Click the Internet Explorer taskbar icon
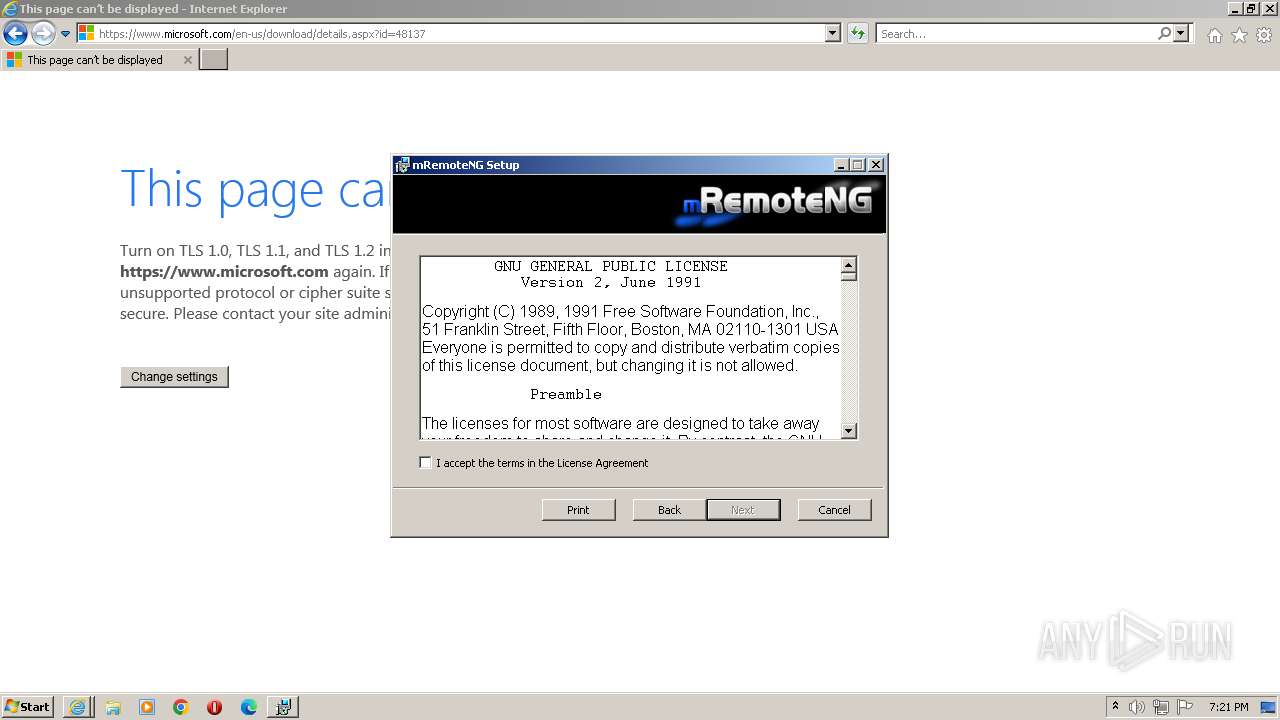 (x=78, y=707)
